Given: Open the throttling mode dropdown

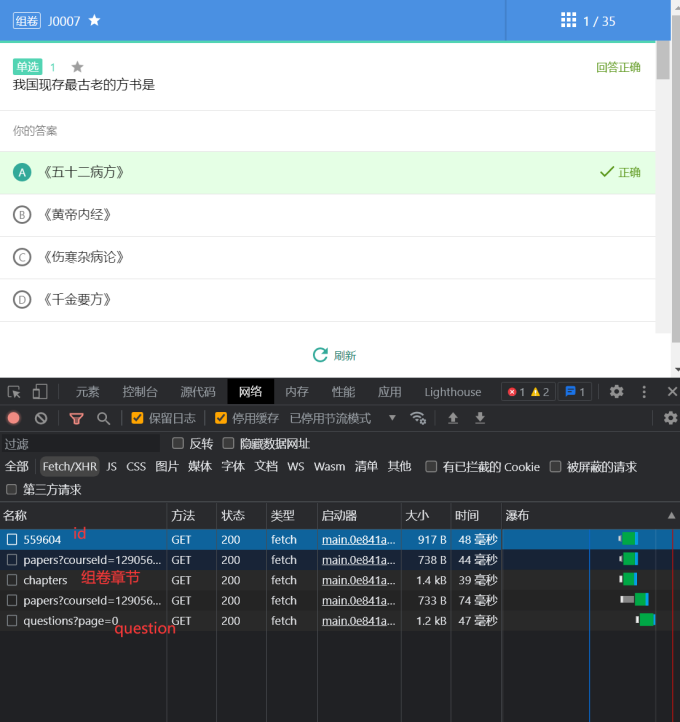Looking at the screenshot, I should 392,418.
